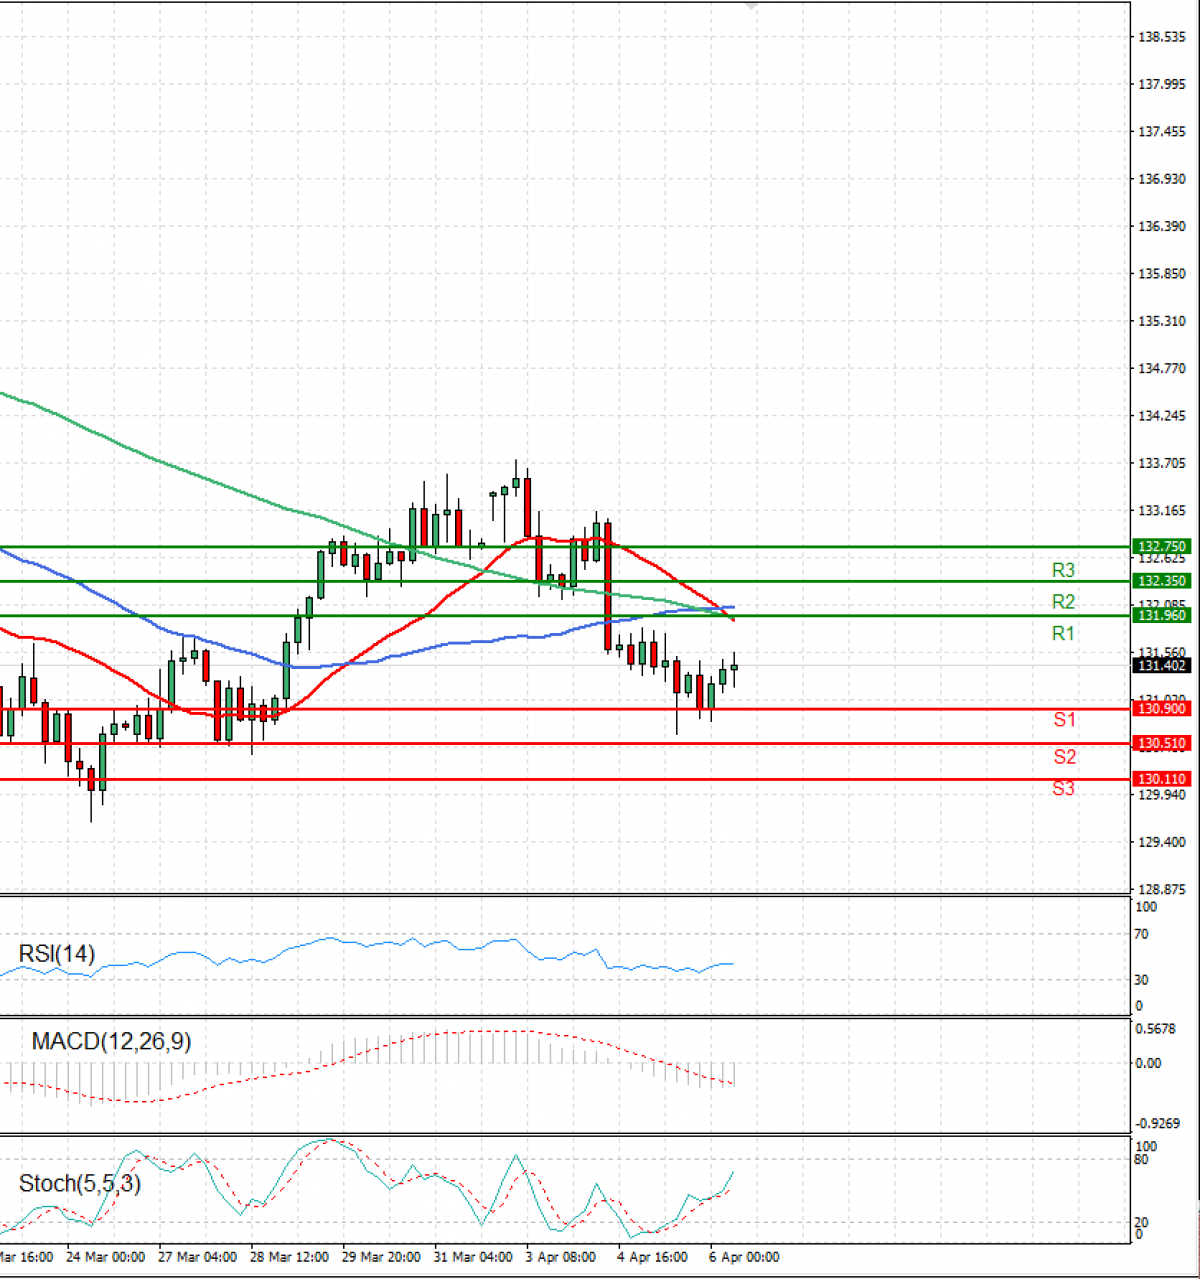Select the R3 resistance label
Image resolution: width=1200 pixels, height=1279 pixels.
click(1063, 570)
